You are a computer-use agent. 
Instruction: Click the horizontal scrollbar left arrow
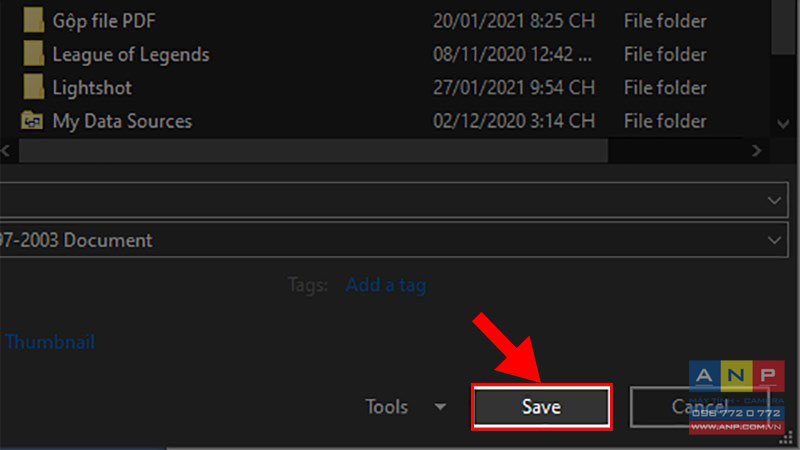pos(6,151)
